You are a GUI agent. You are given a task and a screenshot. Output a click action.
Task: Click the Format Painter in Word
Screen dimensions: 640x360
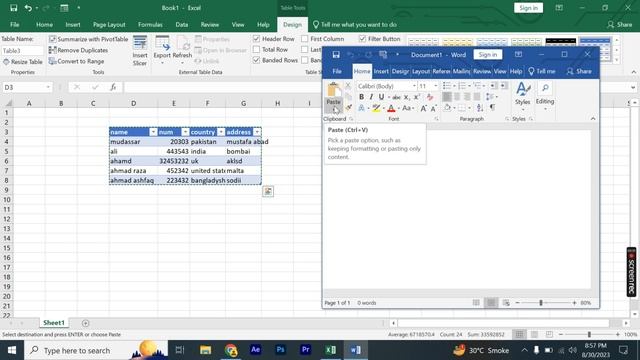click(x=349, y=107)
